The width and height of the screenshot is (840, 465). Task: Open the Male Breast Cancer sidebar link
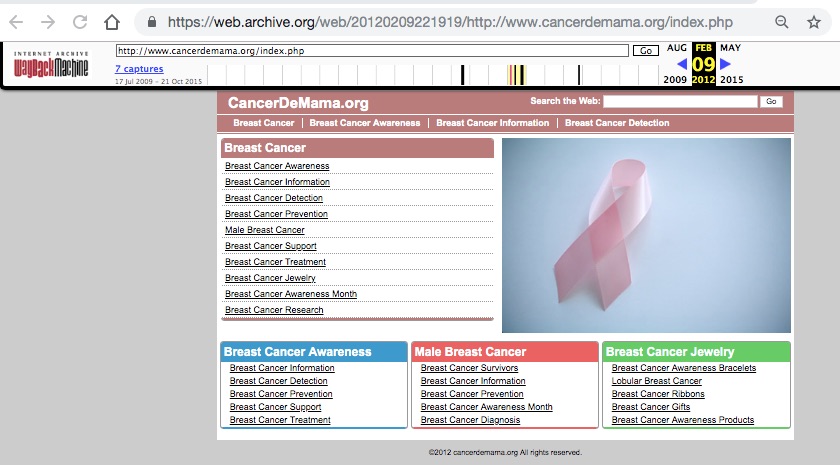click(x=265, y=230)
